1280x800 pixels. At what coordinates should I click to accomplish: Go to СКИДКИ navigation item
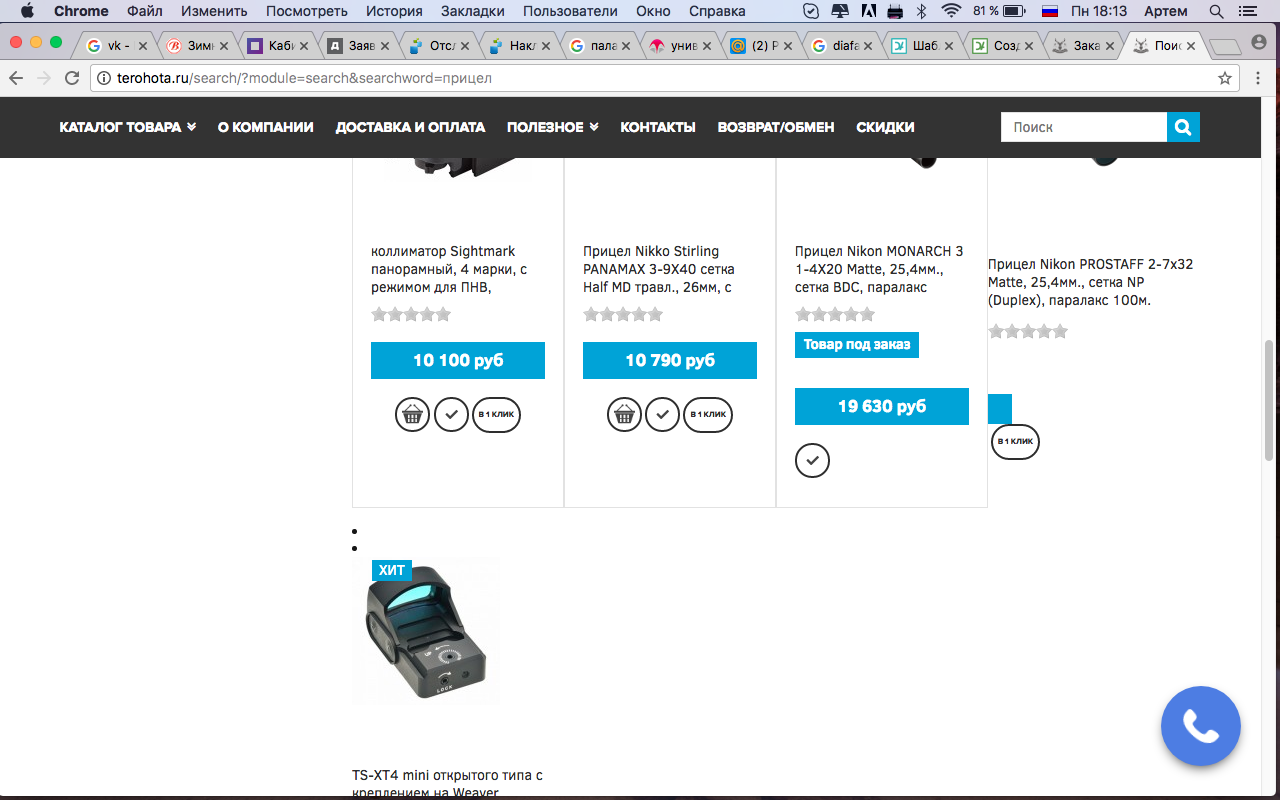885,127
